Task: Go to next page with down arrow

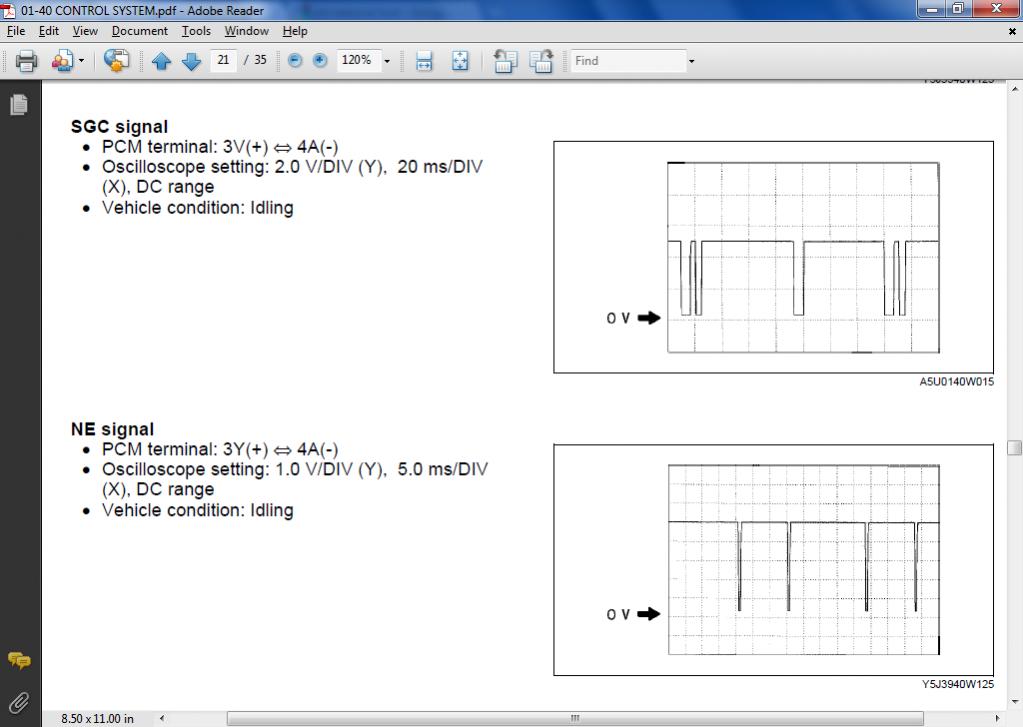Action: (191, 61)
